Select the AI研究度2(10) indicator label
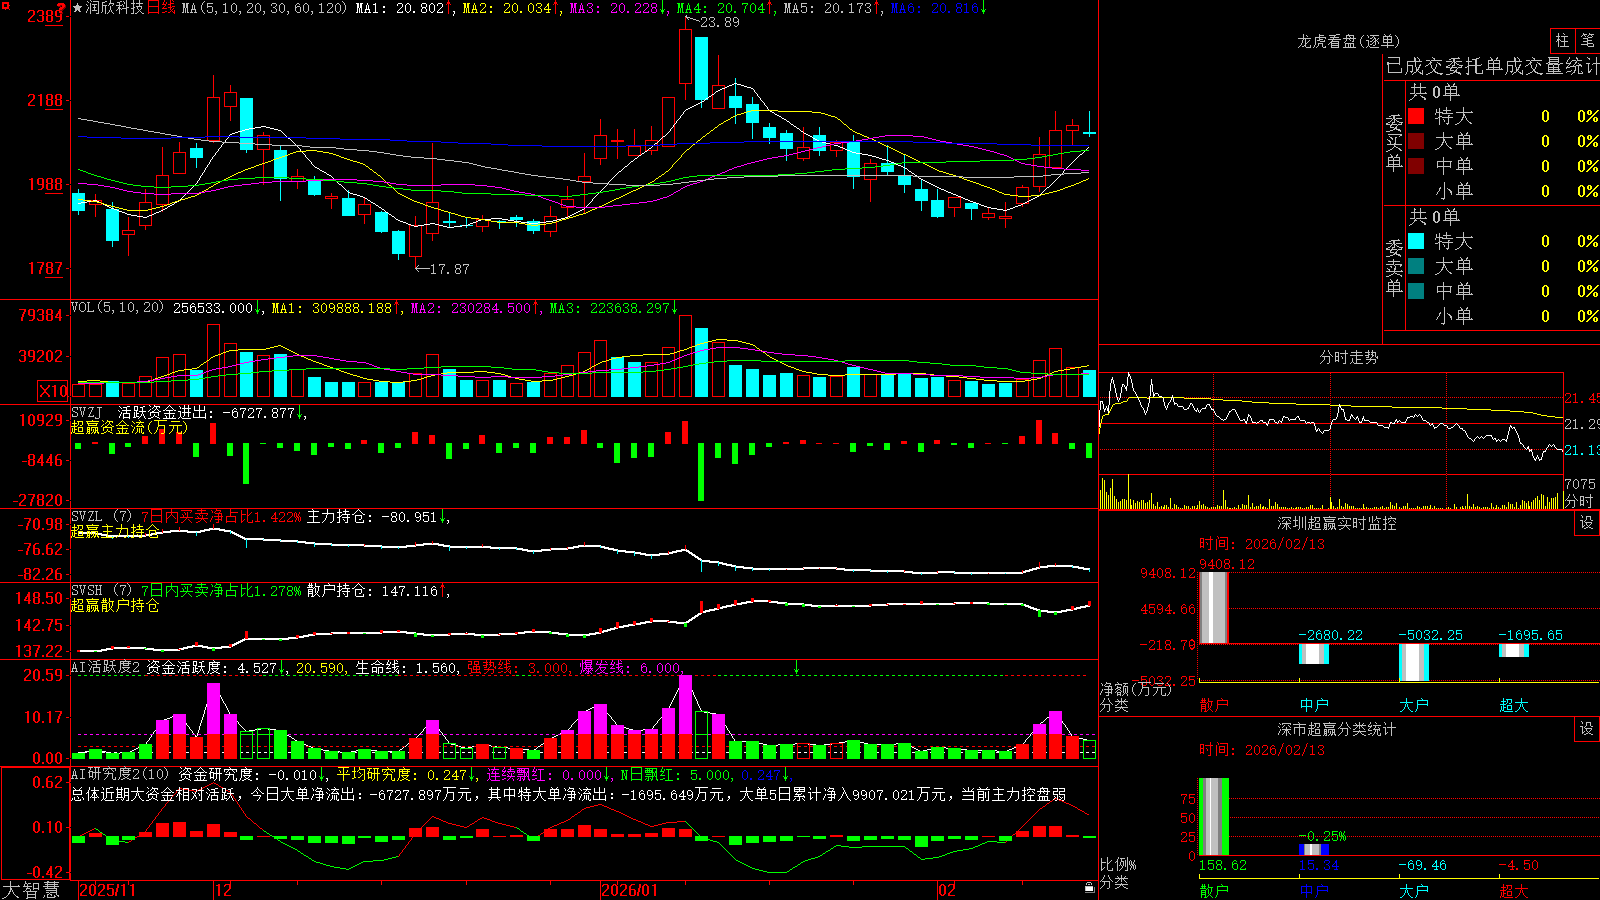This screenshot has height=900, width=1600. point(120,774)
